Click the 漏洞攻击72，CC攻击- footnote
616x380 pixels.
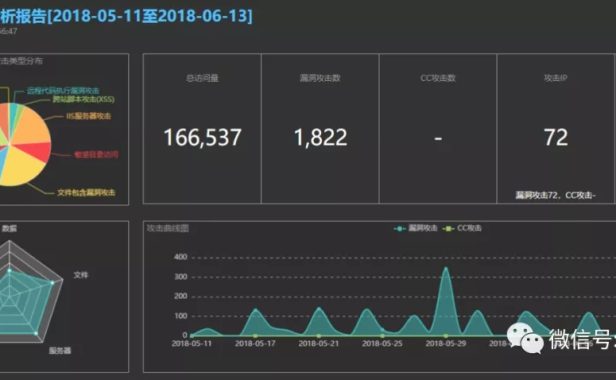click(556, 195)
